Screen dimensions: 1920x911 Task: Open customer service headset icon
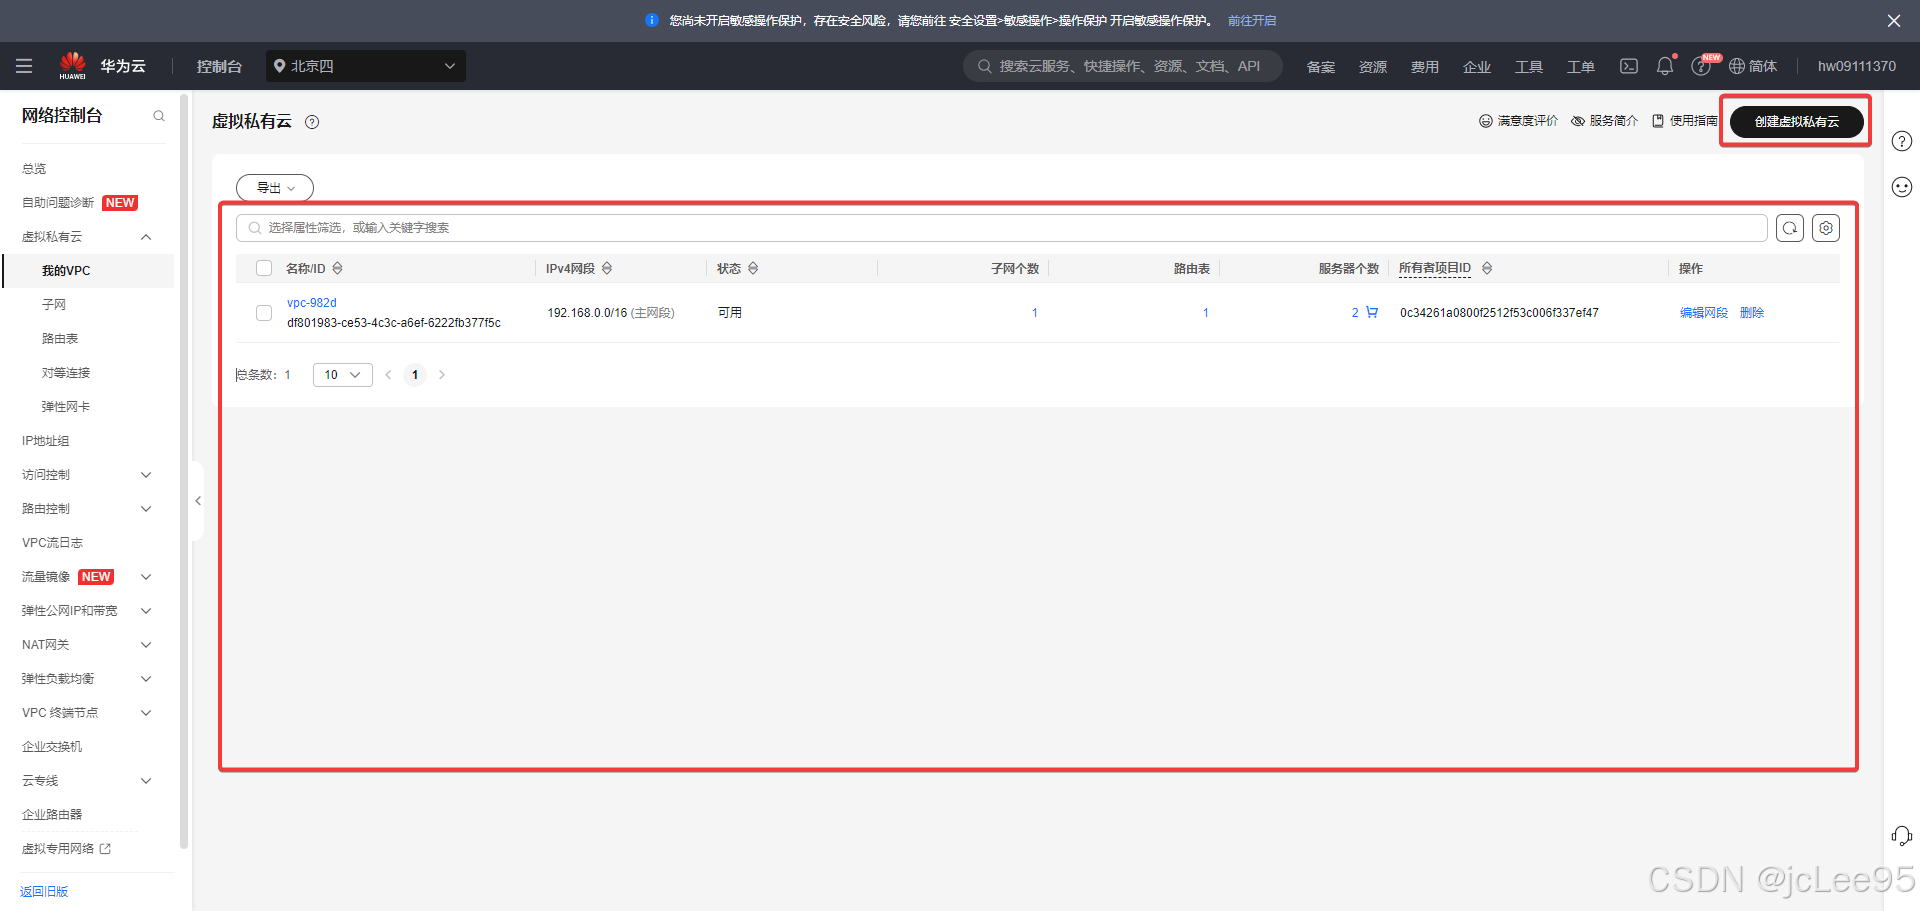tap(1902, 836)
